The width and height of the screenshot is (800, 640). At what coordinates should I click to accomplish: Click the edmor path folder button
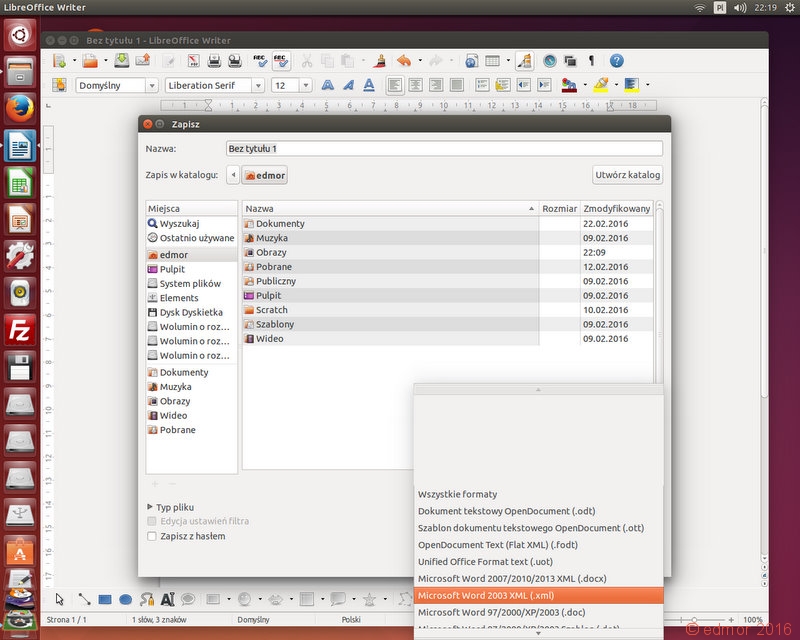(264, 175)
